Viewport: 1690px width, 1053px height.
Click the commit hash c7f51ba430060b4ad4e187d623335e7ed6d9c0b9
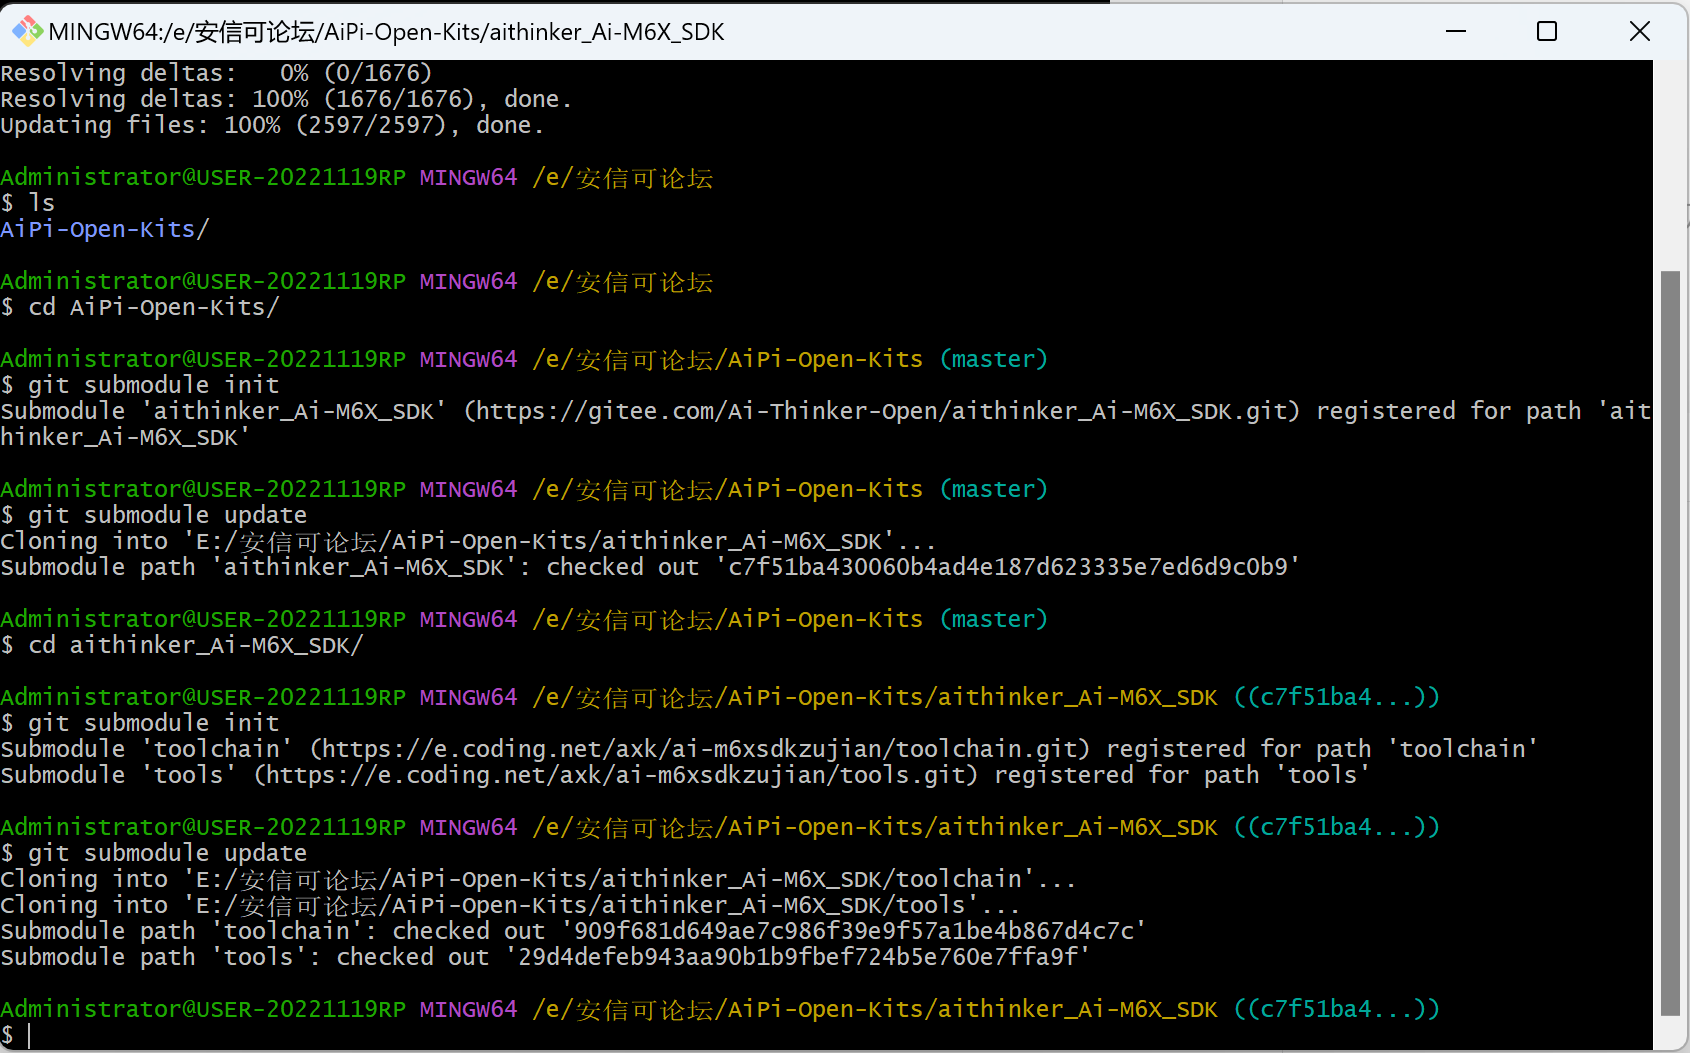1008,567
